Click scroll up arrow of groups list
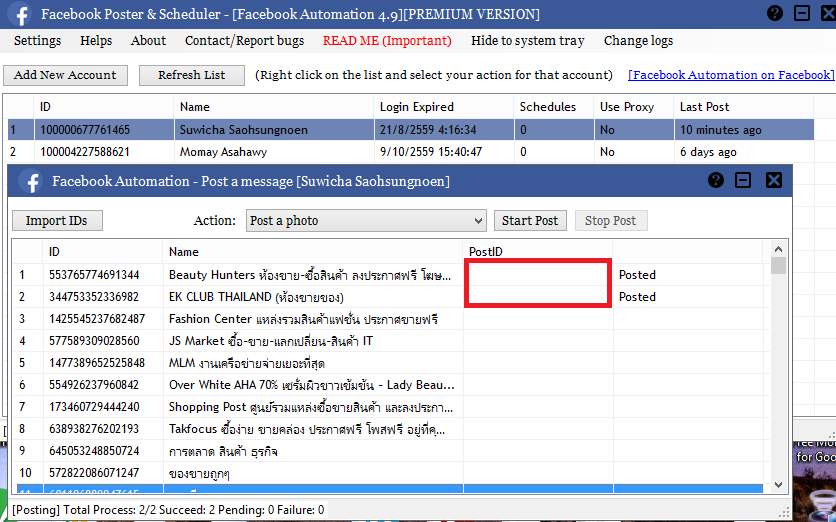Viewport: 836px width, 522px height. point(778,249)
